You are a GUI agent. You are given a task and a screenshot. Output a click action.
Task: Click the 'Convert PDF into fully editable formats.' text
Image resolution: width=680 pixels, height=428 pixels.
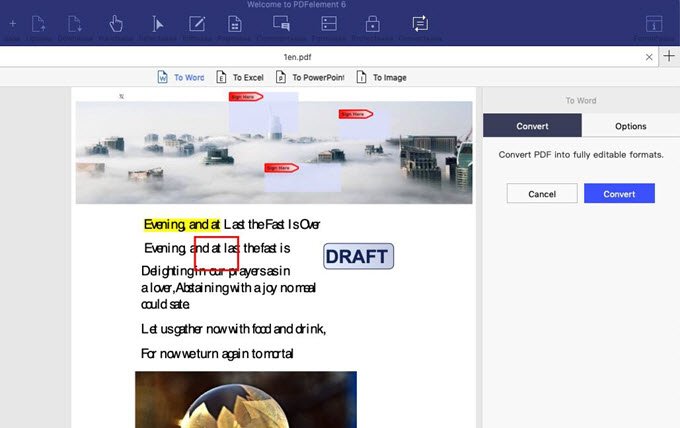click(x=581, y=155)
